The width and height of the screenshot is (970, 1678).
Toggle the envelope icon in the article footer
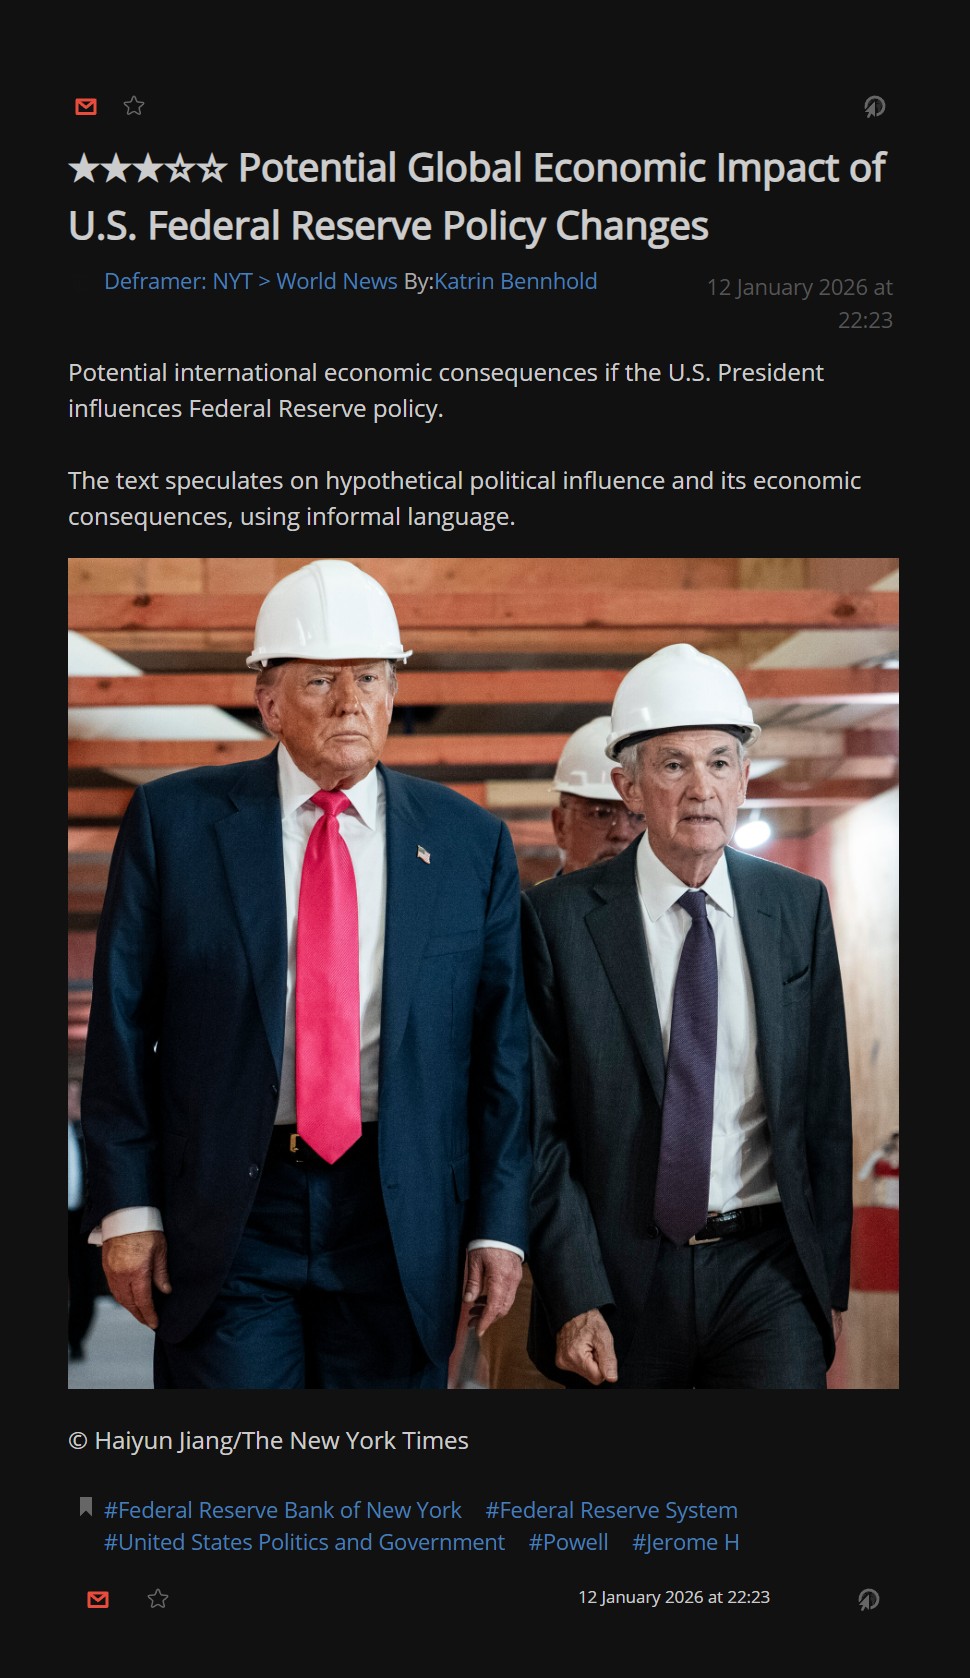(x=98, y=1599)
